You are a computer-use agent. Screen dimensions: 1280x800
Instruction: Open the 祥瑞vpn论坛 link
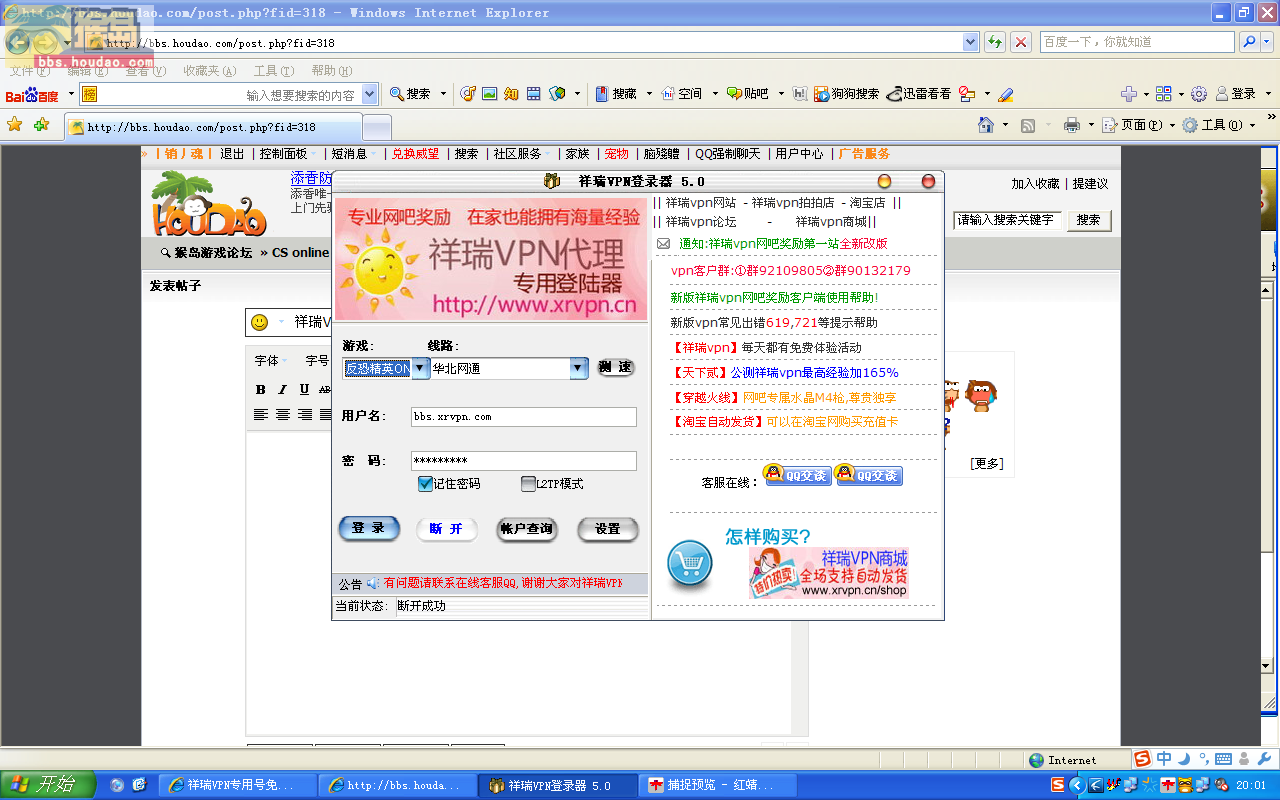(700, 222)
